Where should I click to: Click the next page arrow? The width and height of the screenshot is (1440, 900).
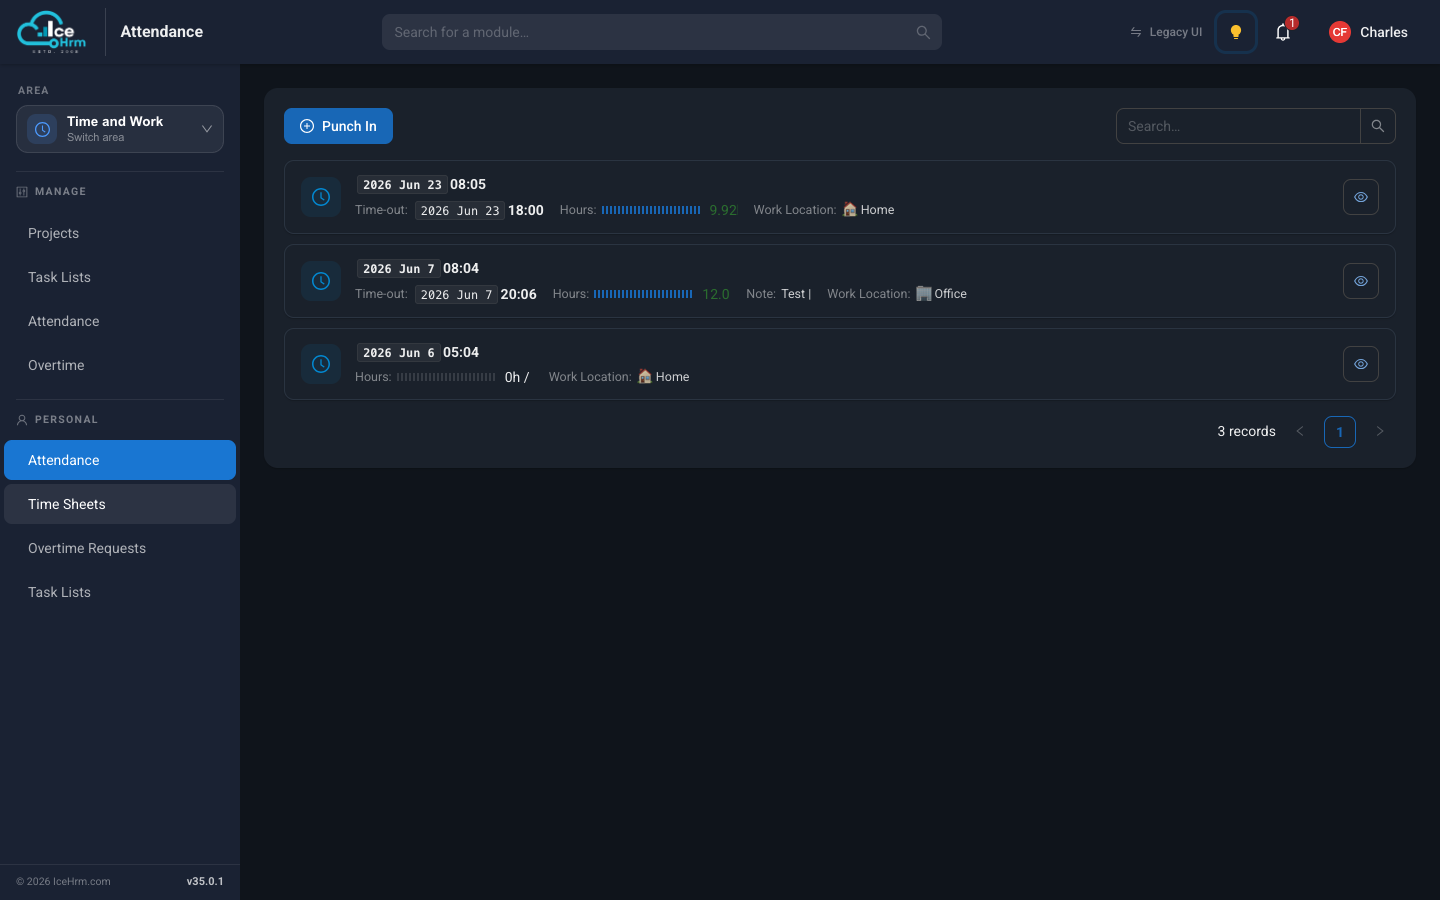pos(1380,431)
